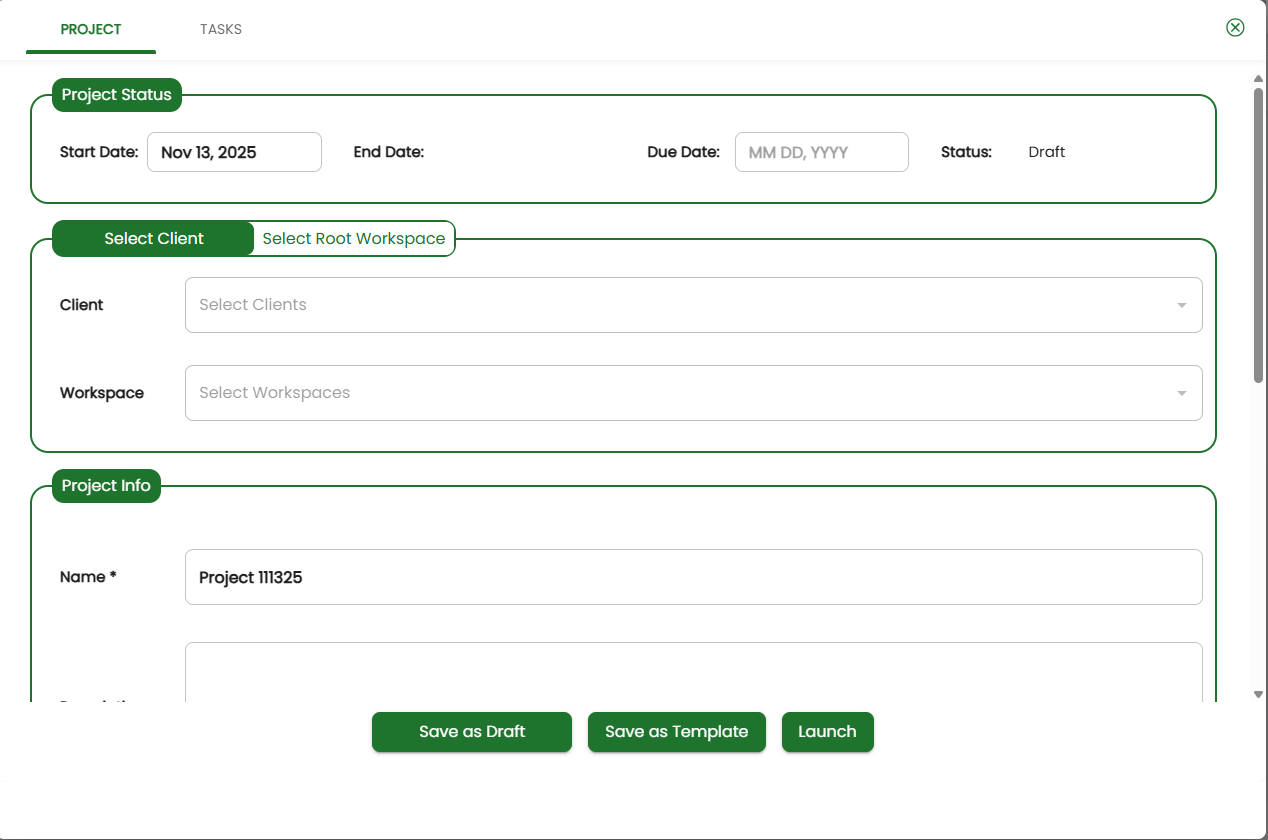Click the vertical scrollbar thumb
1268x840 pixels.
tap(1258, 235)
